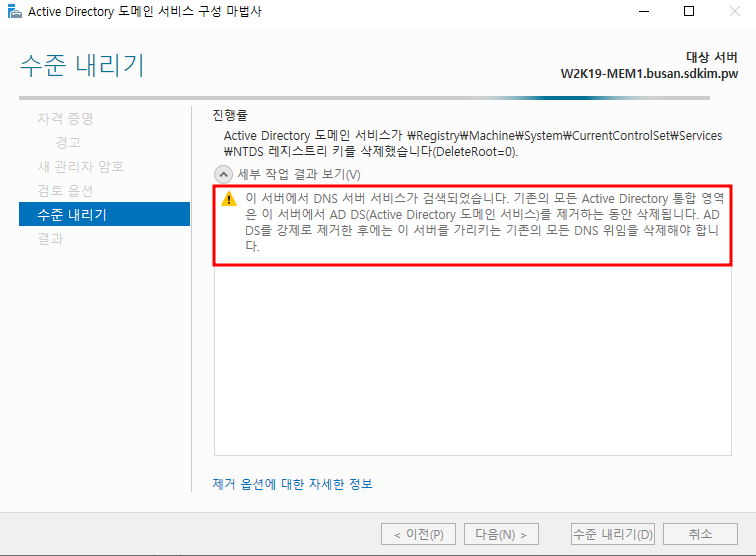Select 결과 step in sidebar
This screenshot has height=556, width=756.
click(51, 238)
